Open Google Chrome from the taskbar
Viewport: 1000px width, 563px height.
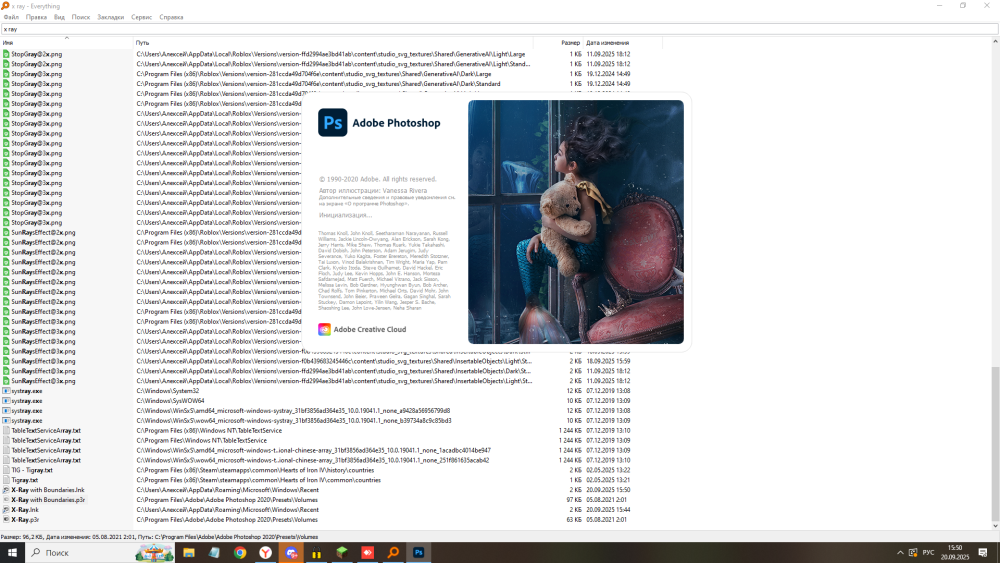click(240, 553)
